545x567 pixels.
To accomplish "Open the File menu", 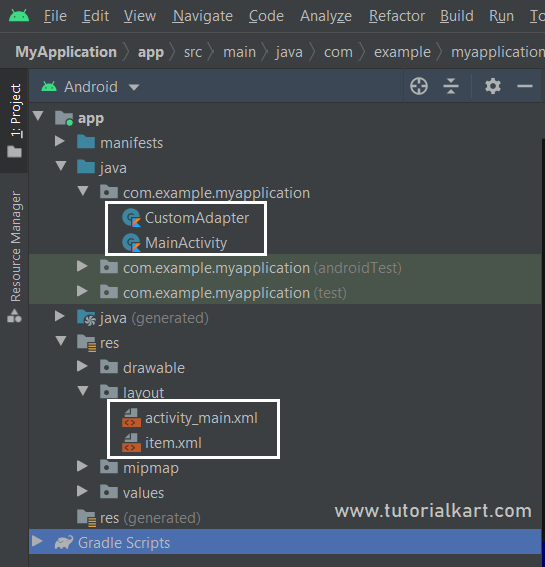I will click(55, 16).
